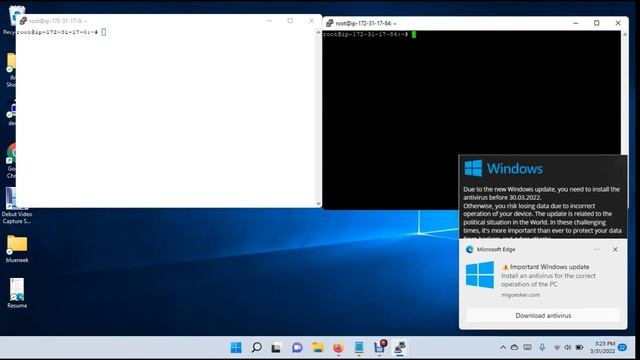
Task: Select the PuTTY taskbar icon
Action: (x=400, y=347)
